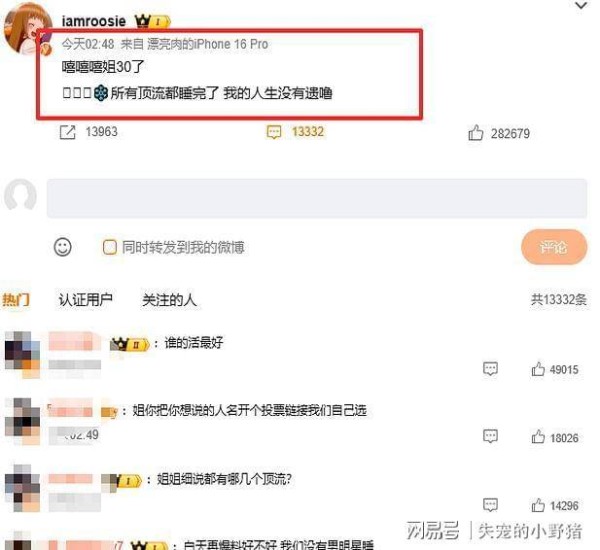The image size is (600, 550).
Task: Open iamroosie's profile avatar
Action: click(x=28, y=29)
